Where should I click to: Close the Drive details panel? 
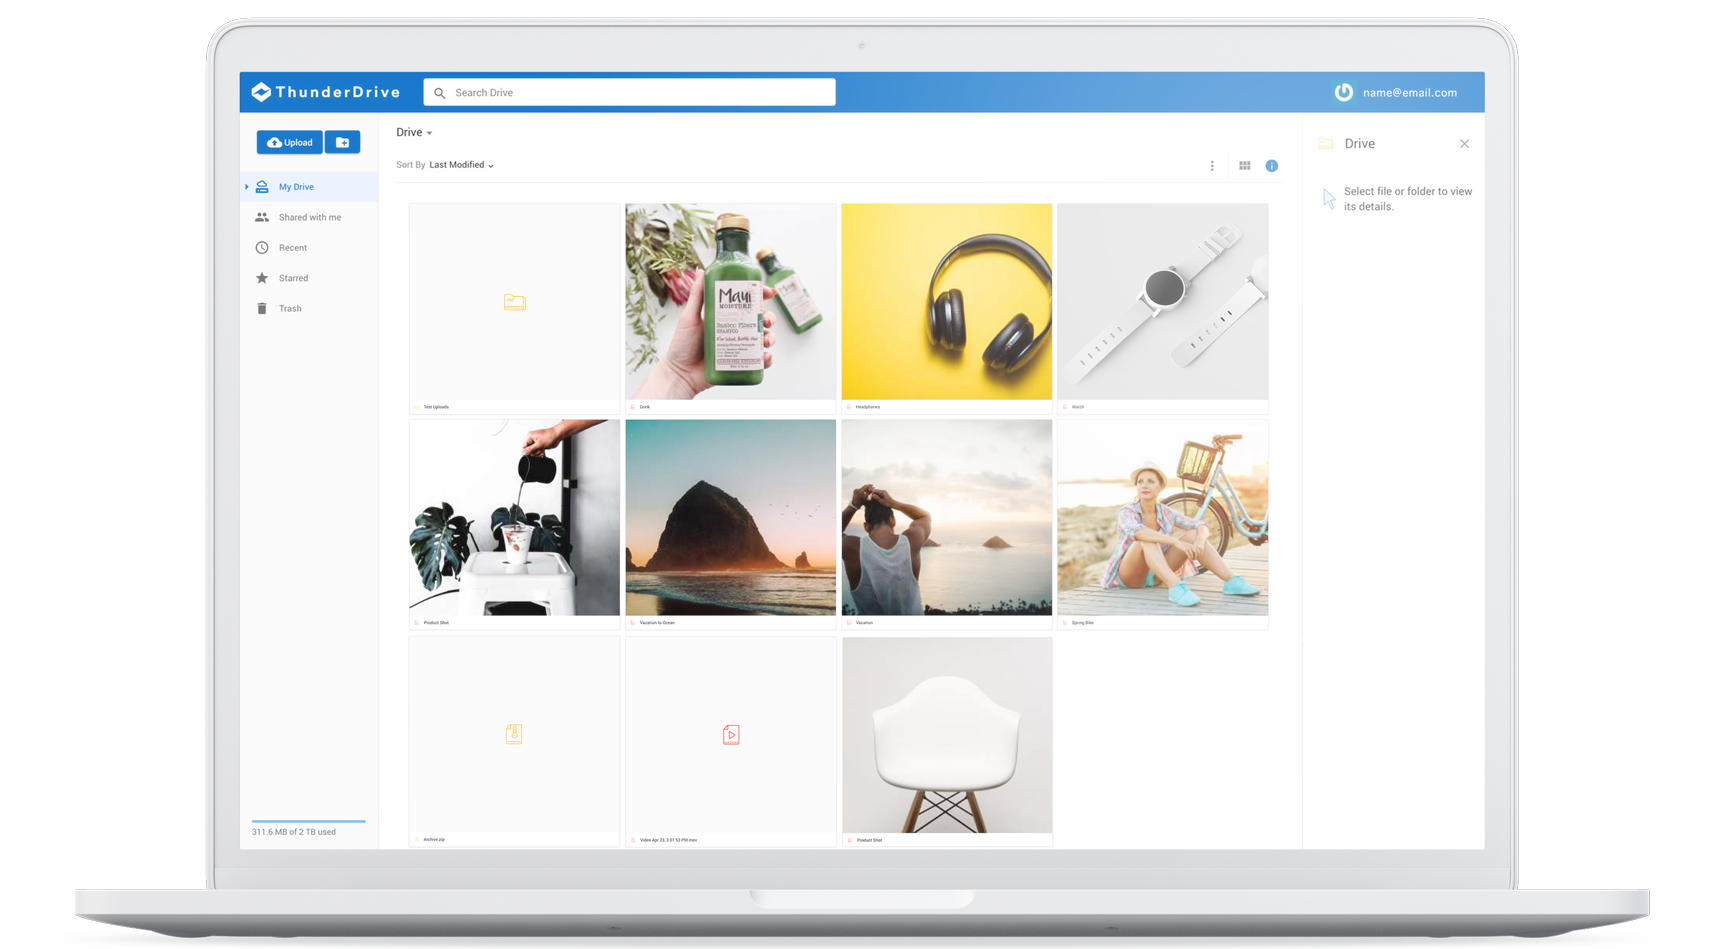(x=1464, y=144)
